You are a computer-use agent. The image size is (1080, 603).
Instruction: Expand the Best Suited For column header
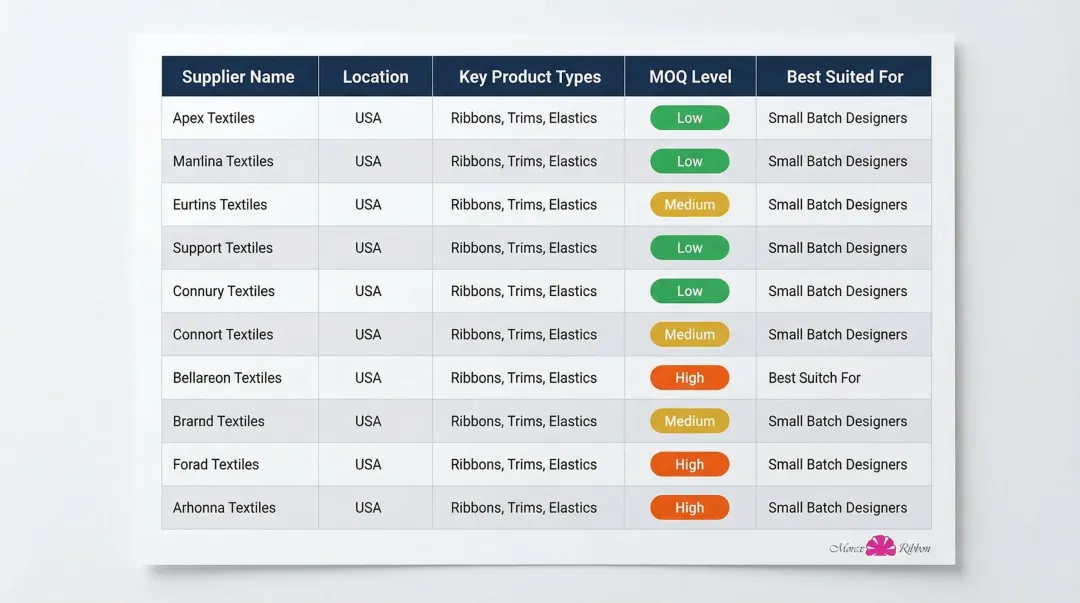(843, 76)
